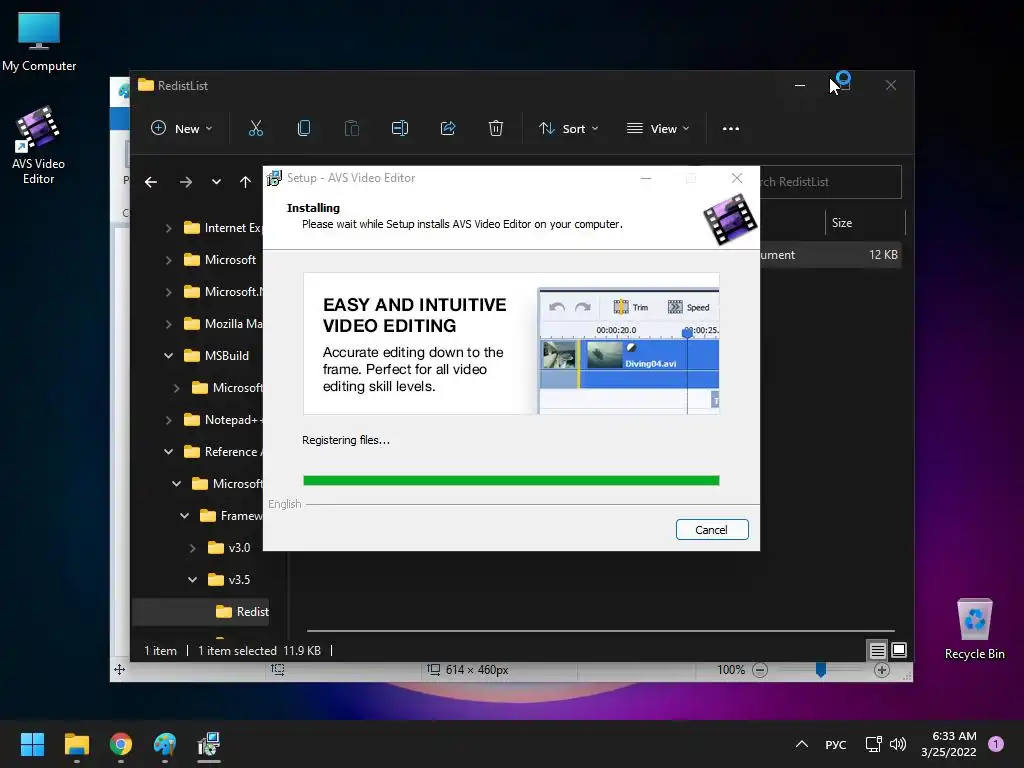Open the Sort dropdown menu
1024x768 pixels.
(568, 129)
